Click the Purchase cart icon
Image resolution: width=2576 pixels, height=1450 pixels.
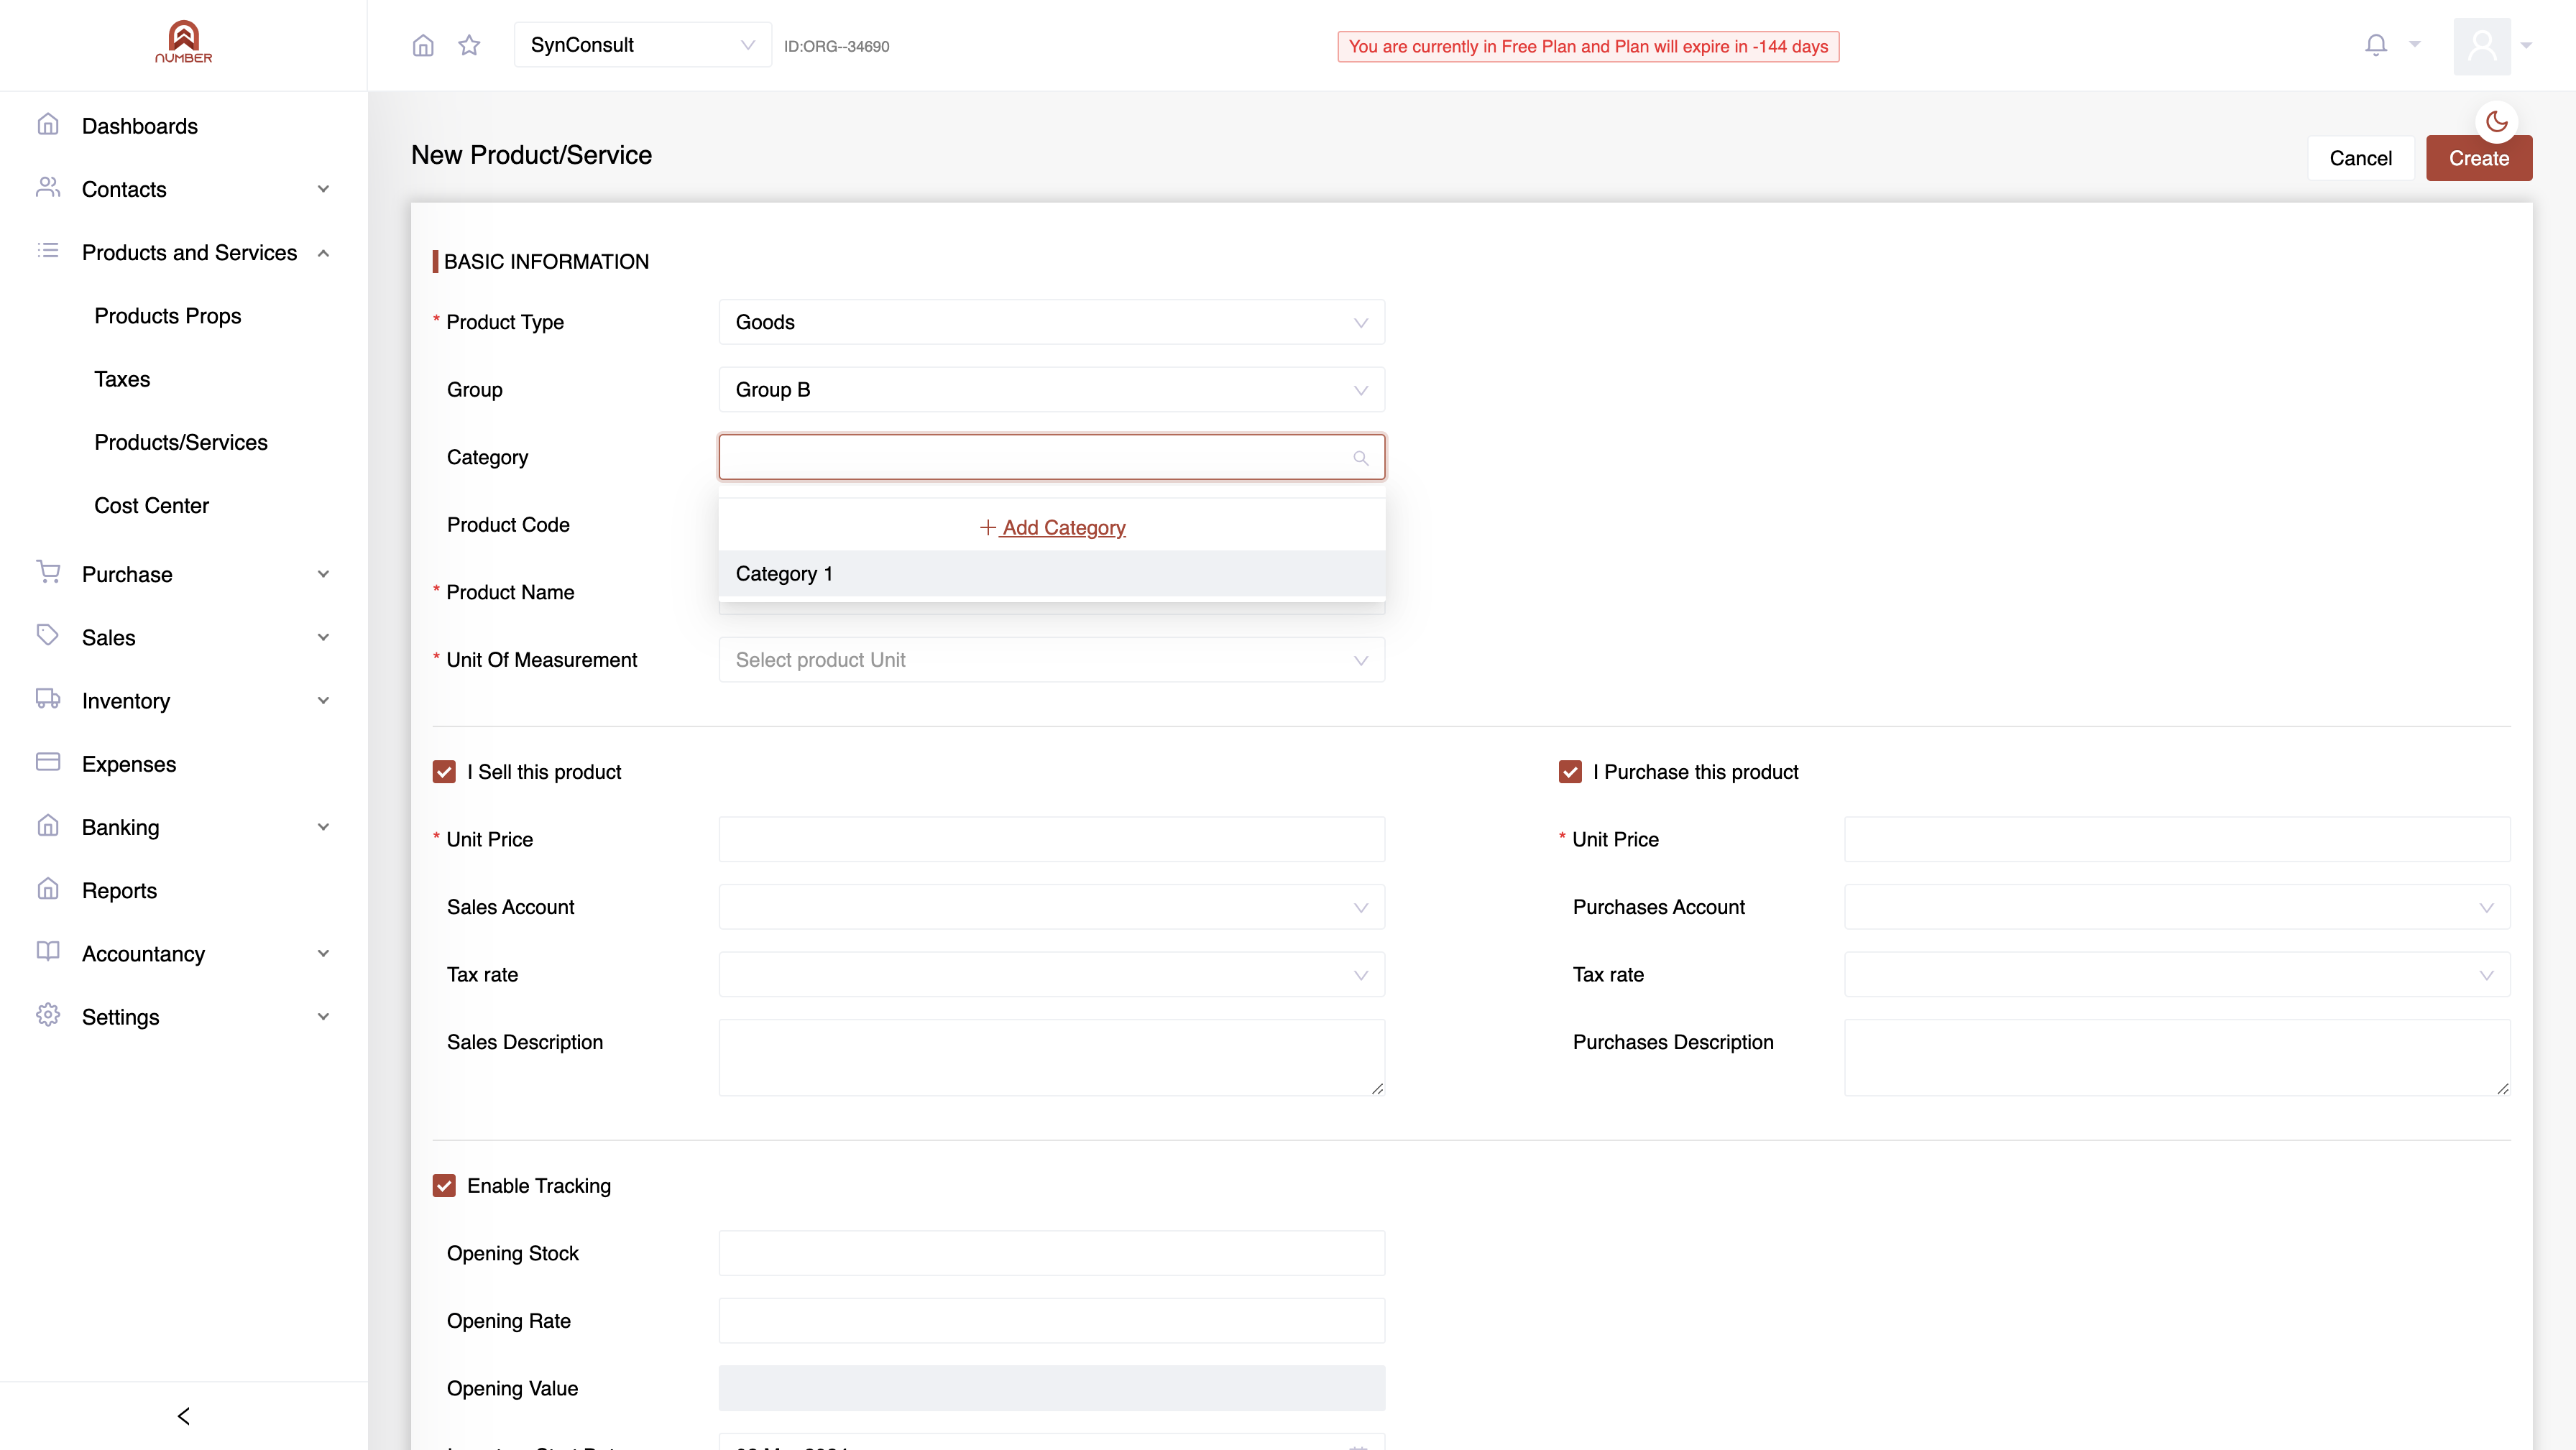(x=48, y=572)
